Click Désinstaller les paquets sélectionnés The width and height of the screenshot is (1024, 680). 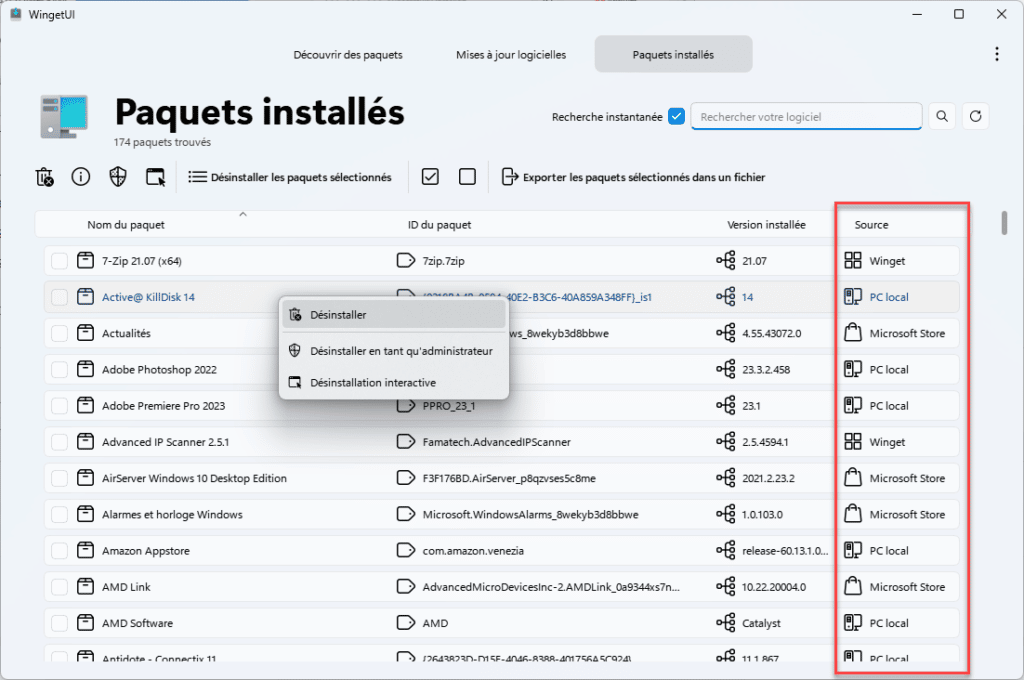point(290,177)
